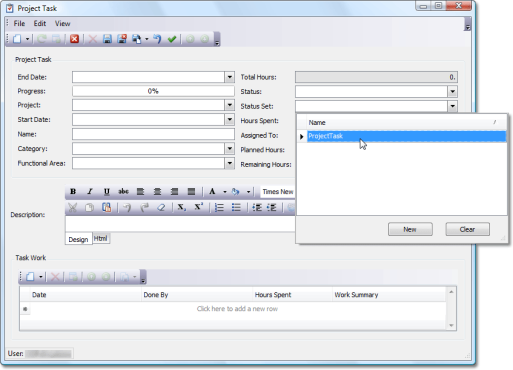Sort Task Work by the Date column

pyautogui.click(x=85, y=295)
